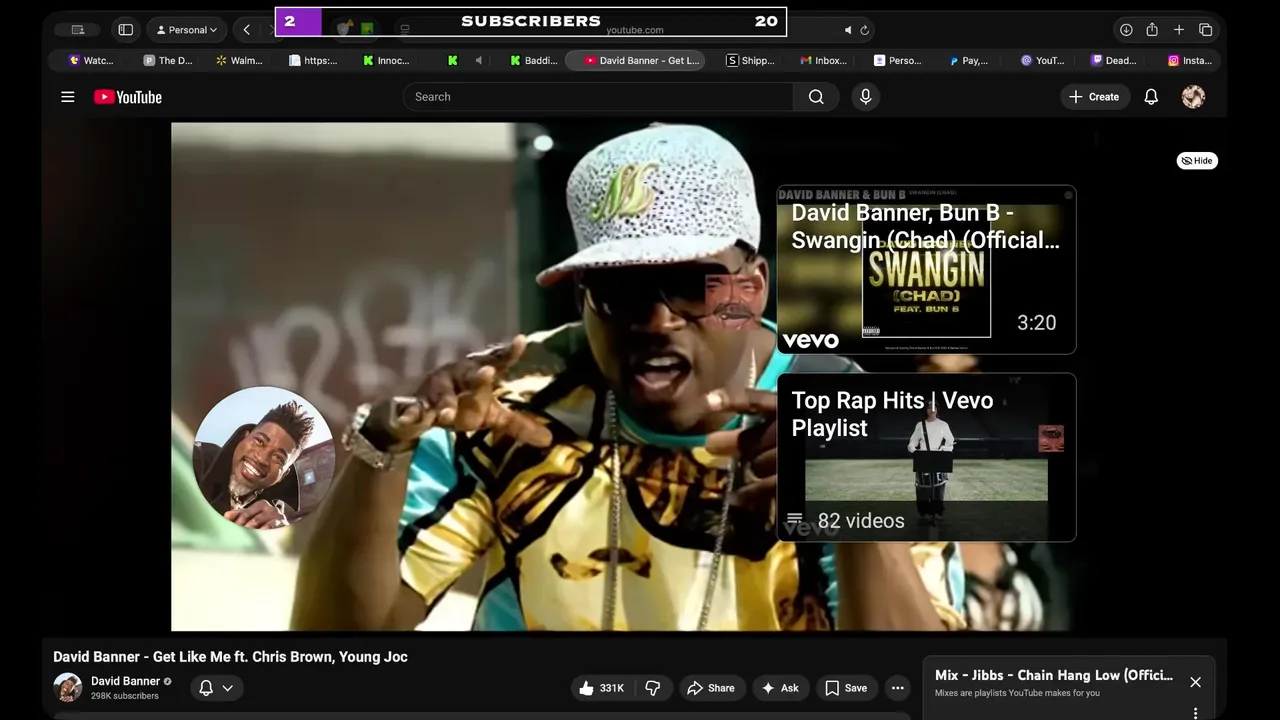Switch to the Innoc... tab
The height and width of the screenshot is (720, 1280).
pos(387,60)
